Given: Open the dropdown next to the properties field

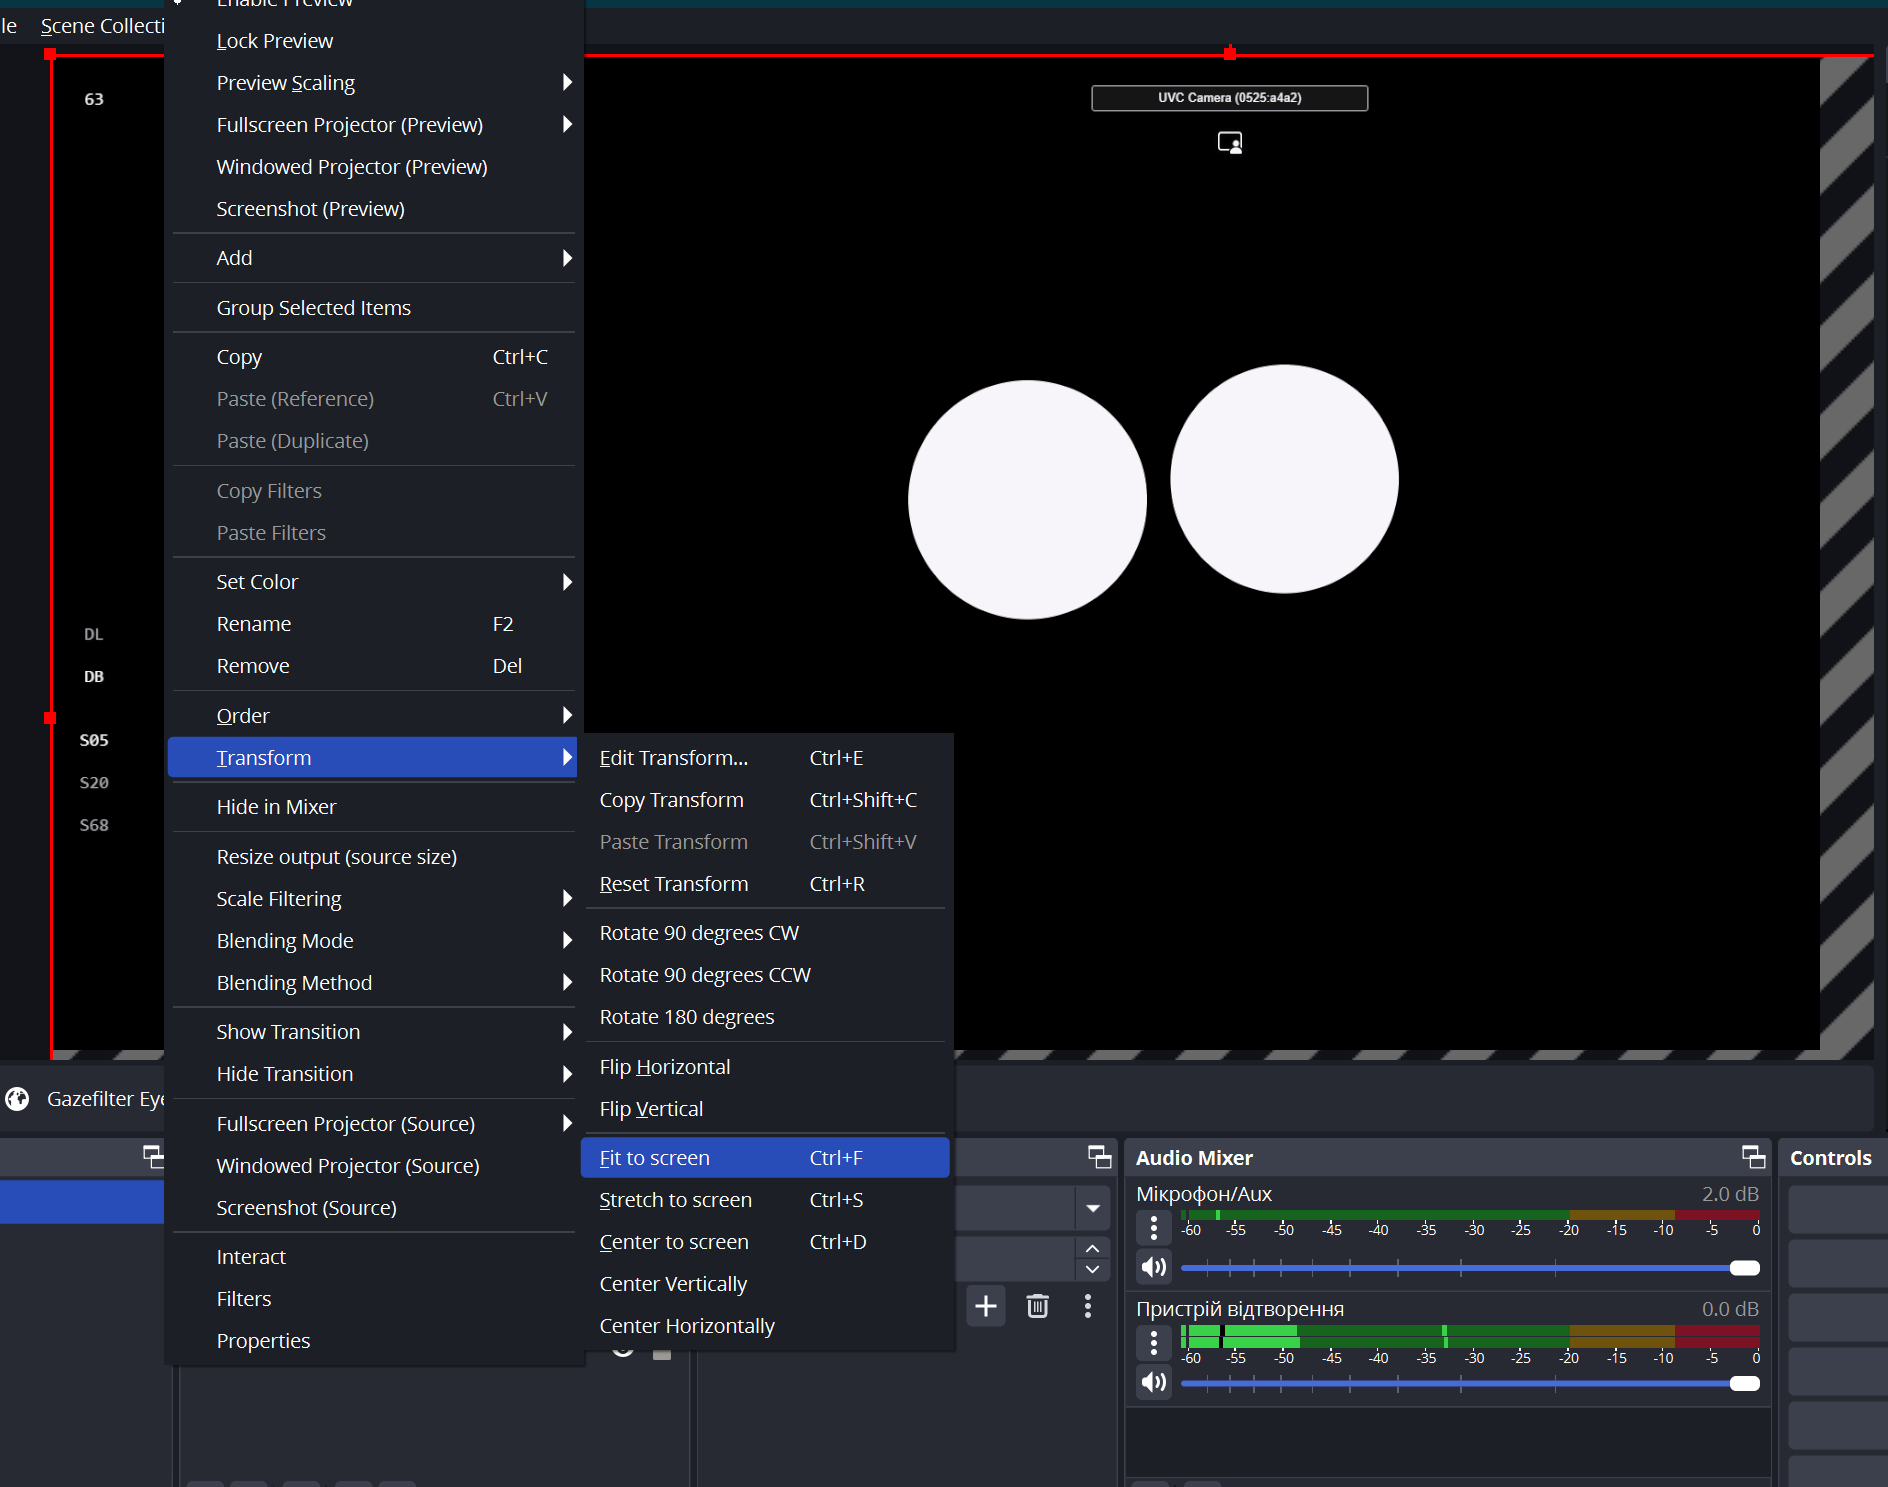Looking at the screenshot, I should (1092, 1208).
